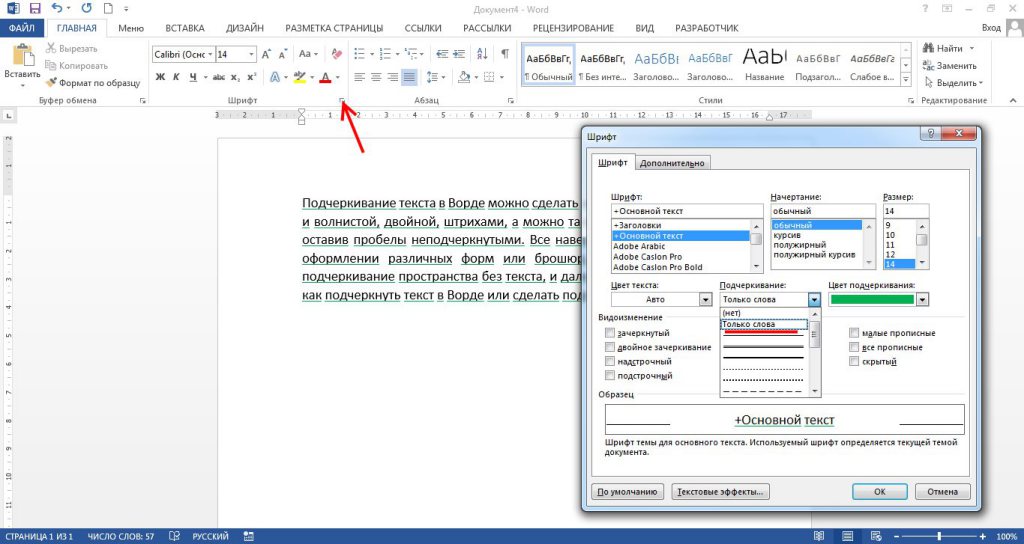Expand the Найти search dropdown arrow
The height and width of the screenshot is (544, 1024).
(971, 49)
